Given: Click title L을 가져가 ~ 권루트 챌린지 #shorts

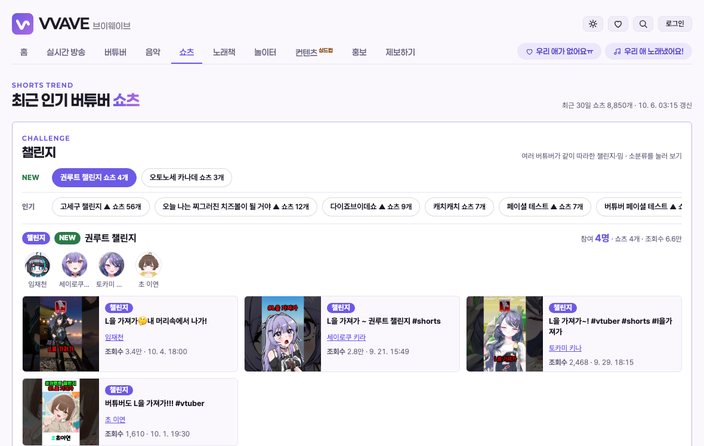Looking at the screenshot, I should pos(383,321).
